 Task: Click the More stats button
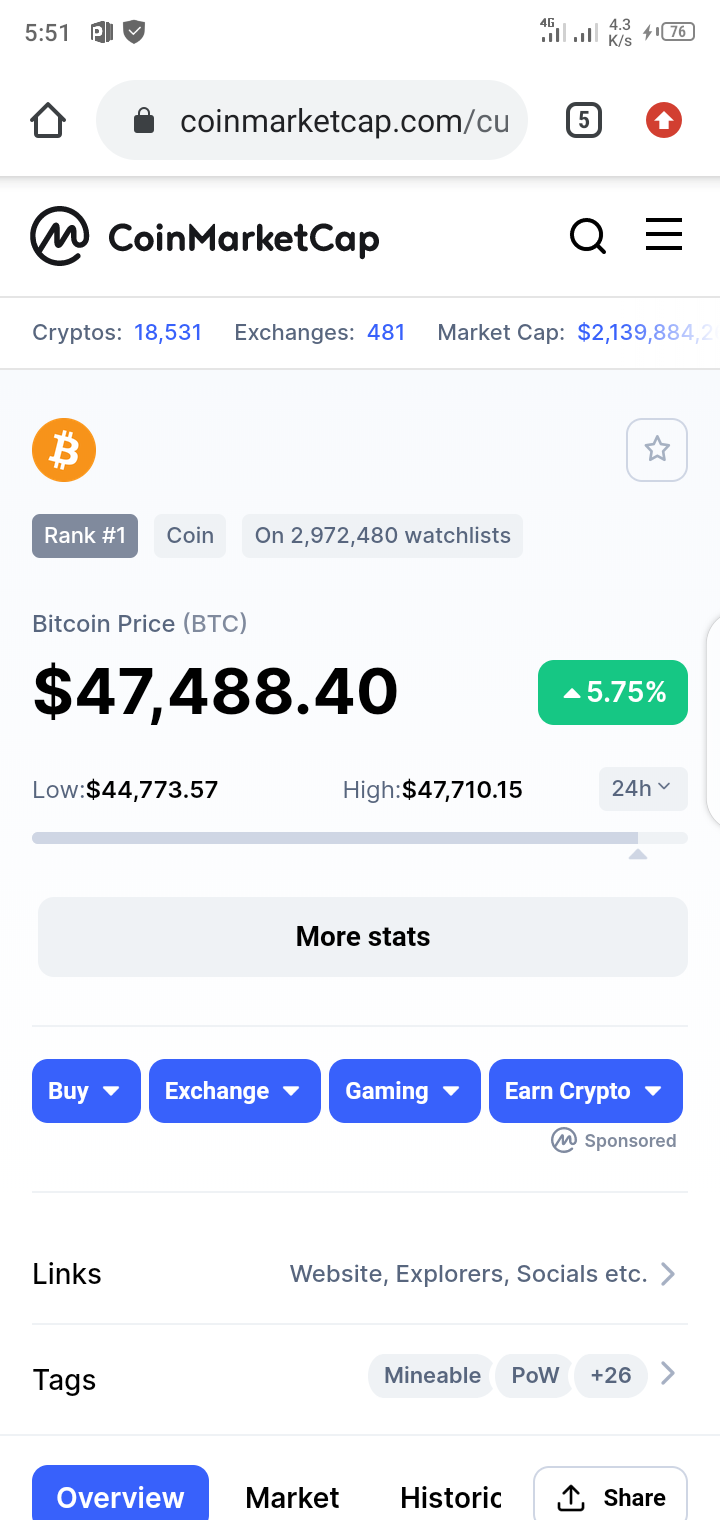pyautogui.click(x=363, y=937)
